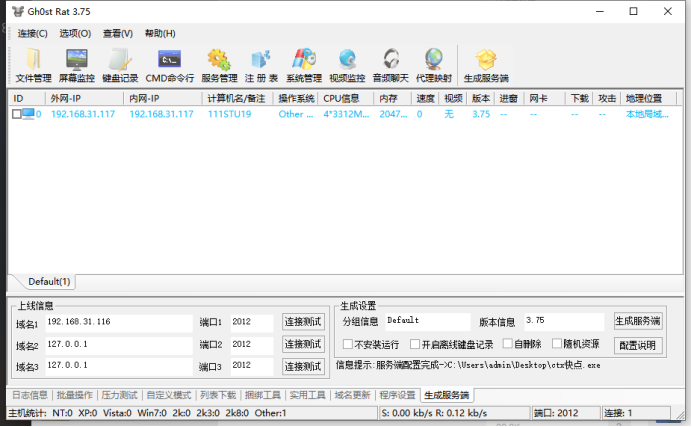692x427 pixels.
Task: Sort by 计算机名/备注 column header
Action: click(x=238, y=98)
